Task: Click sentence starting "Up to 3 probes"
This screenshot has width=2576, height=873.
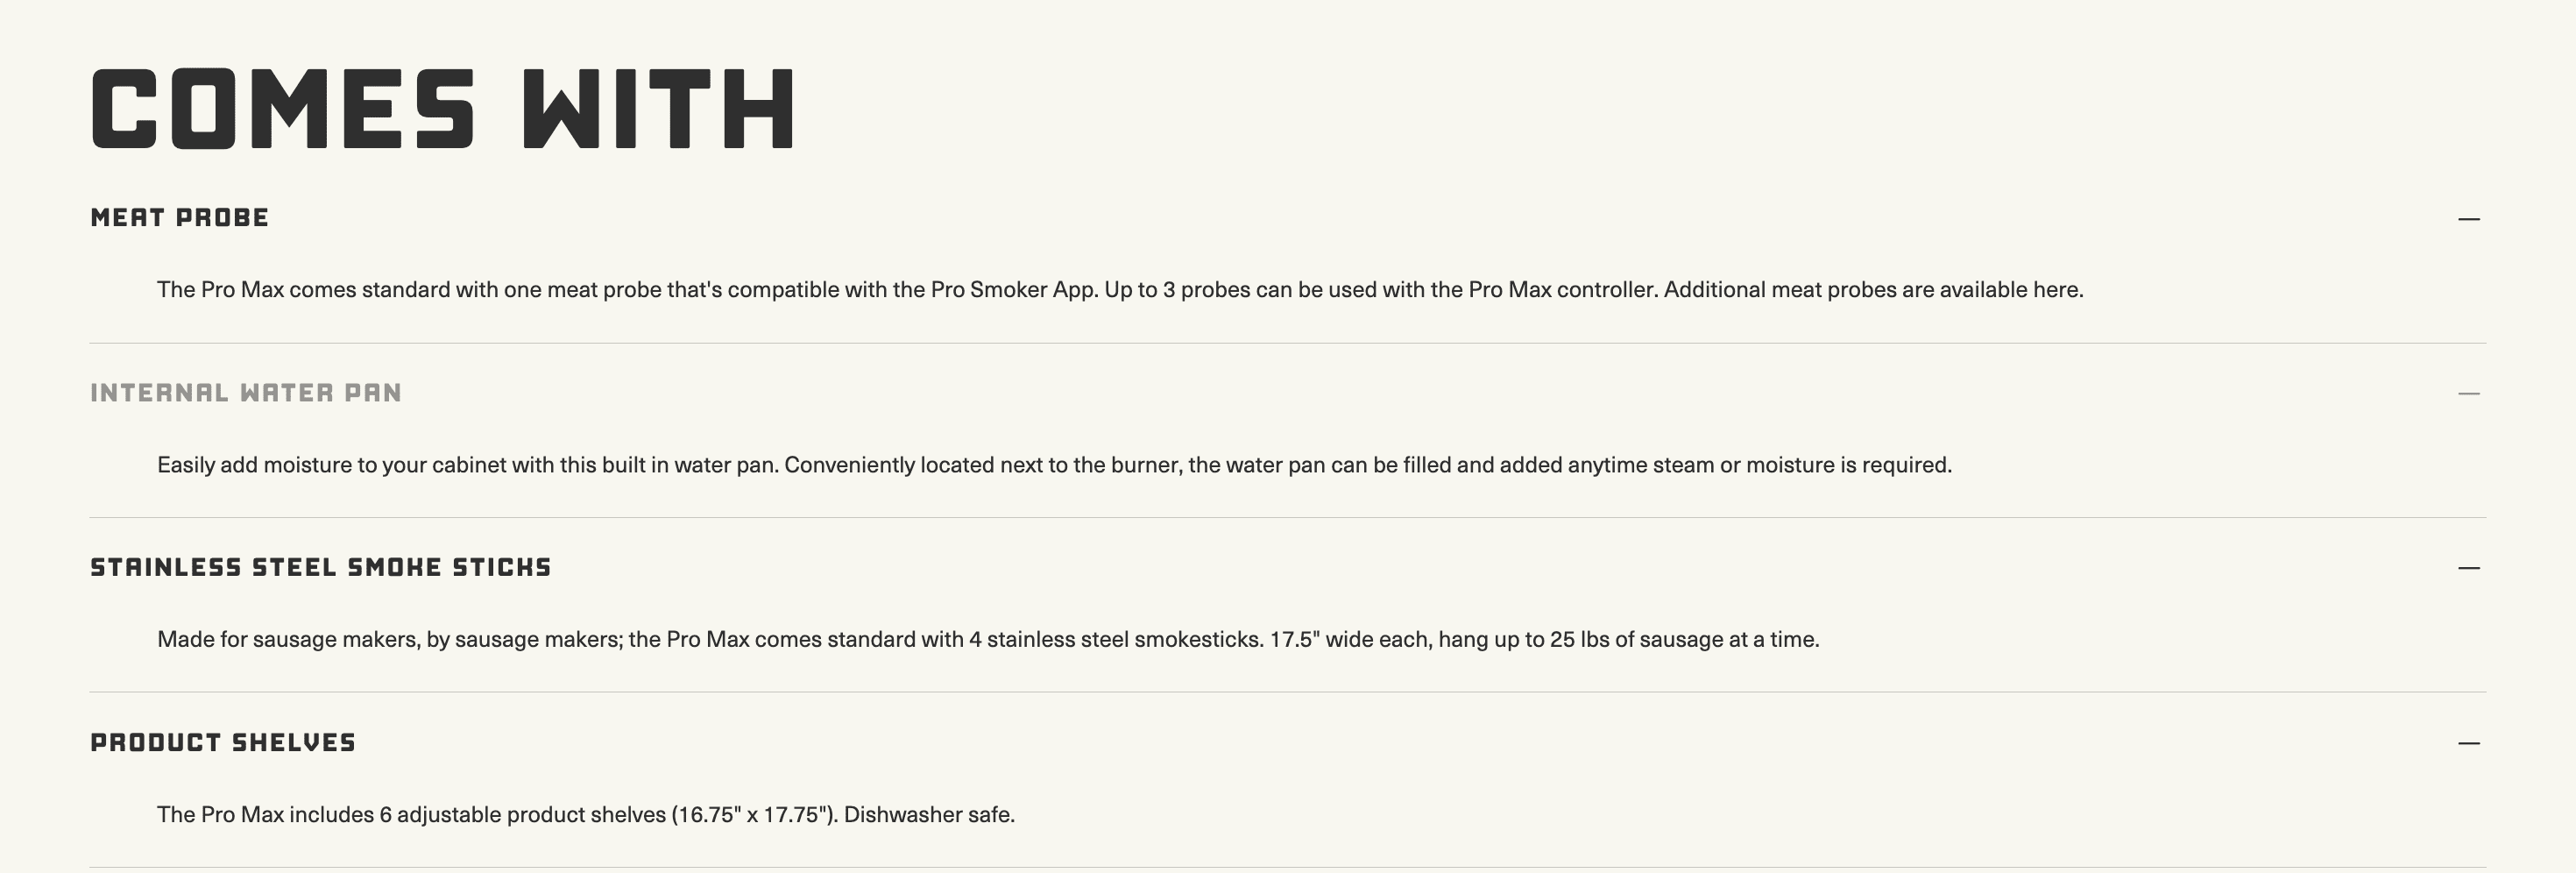Action: tap(1380, 290)
